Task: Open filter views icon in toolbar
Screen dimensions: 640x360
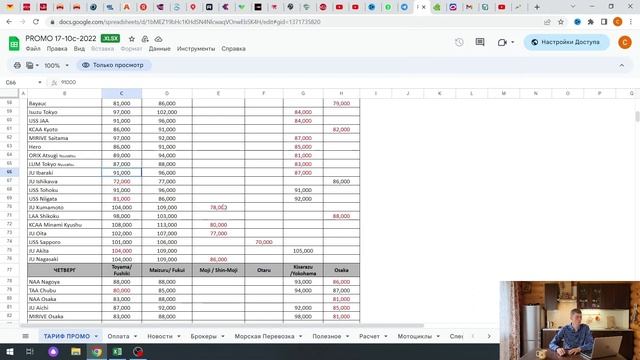Action: point(29,65)
